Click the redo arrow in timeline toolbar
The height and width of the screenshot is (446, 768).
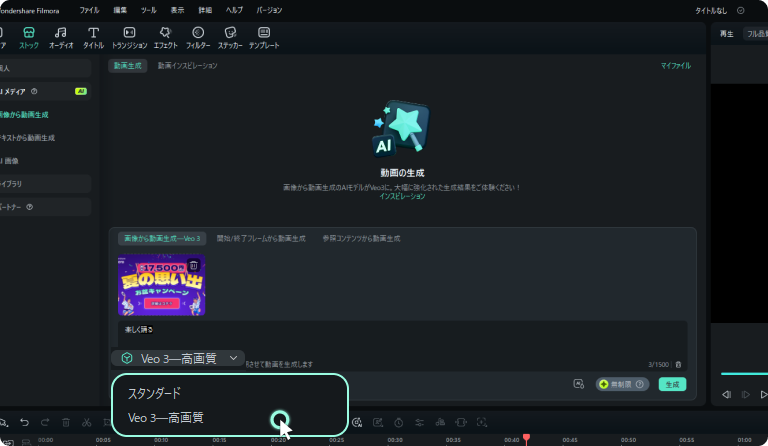(45, 422)
